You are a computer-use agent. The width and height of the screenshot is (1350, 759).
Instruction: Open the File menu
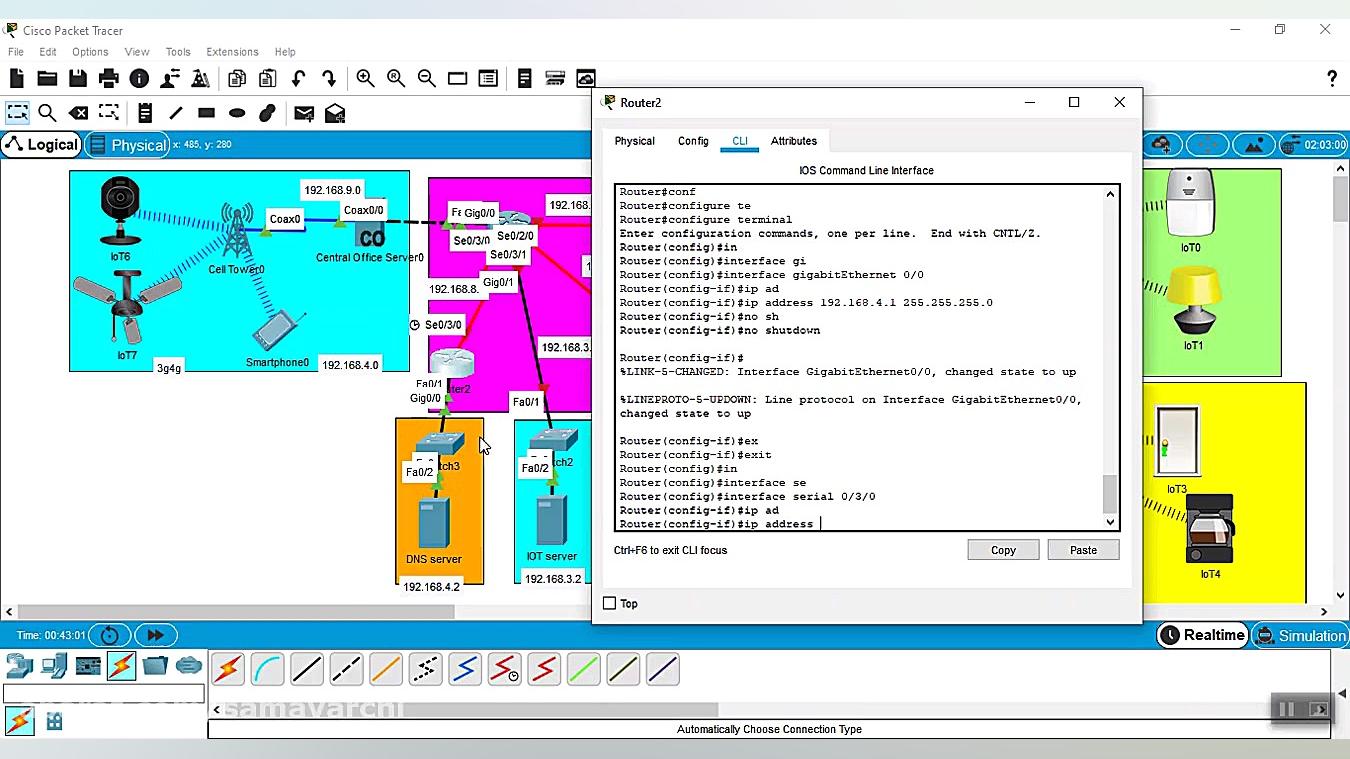coord(16,52)
